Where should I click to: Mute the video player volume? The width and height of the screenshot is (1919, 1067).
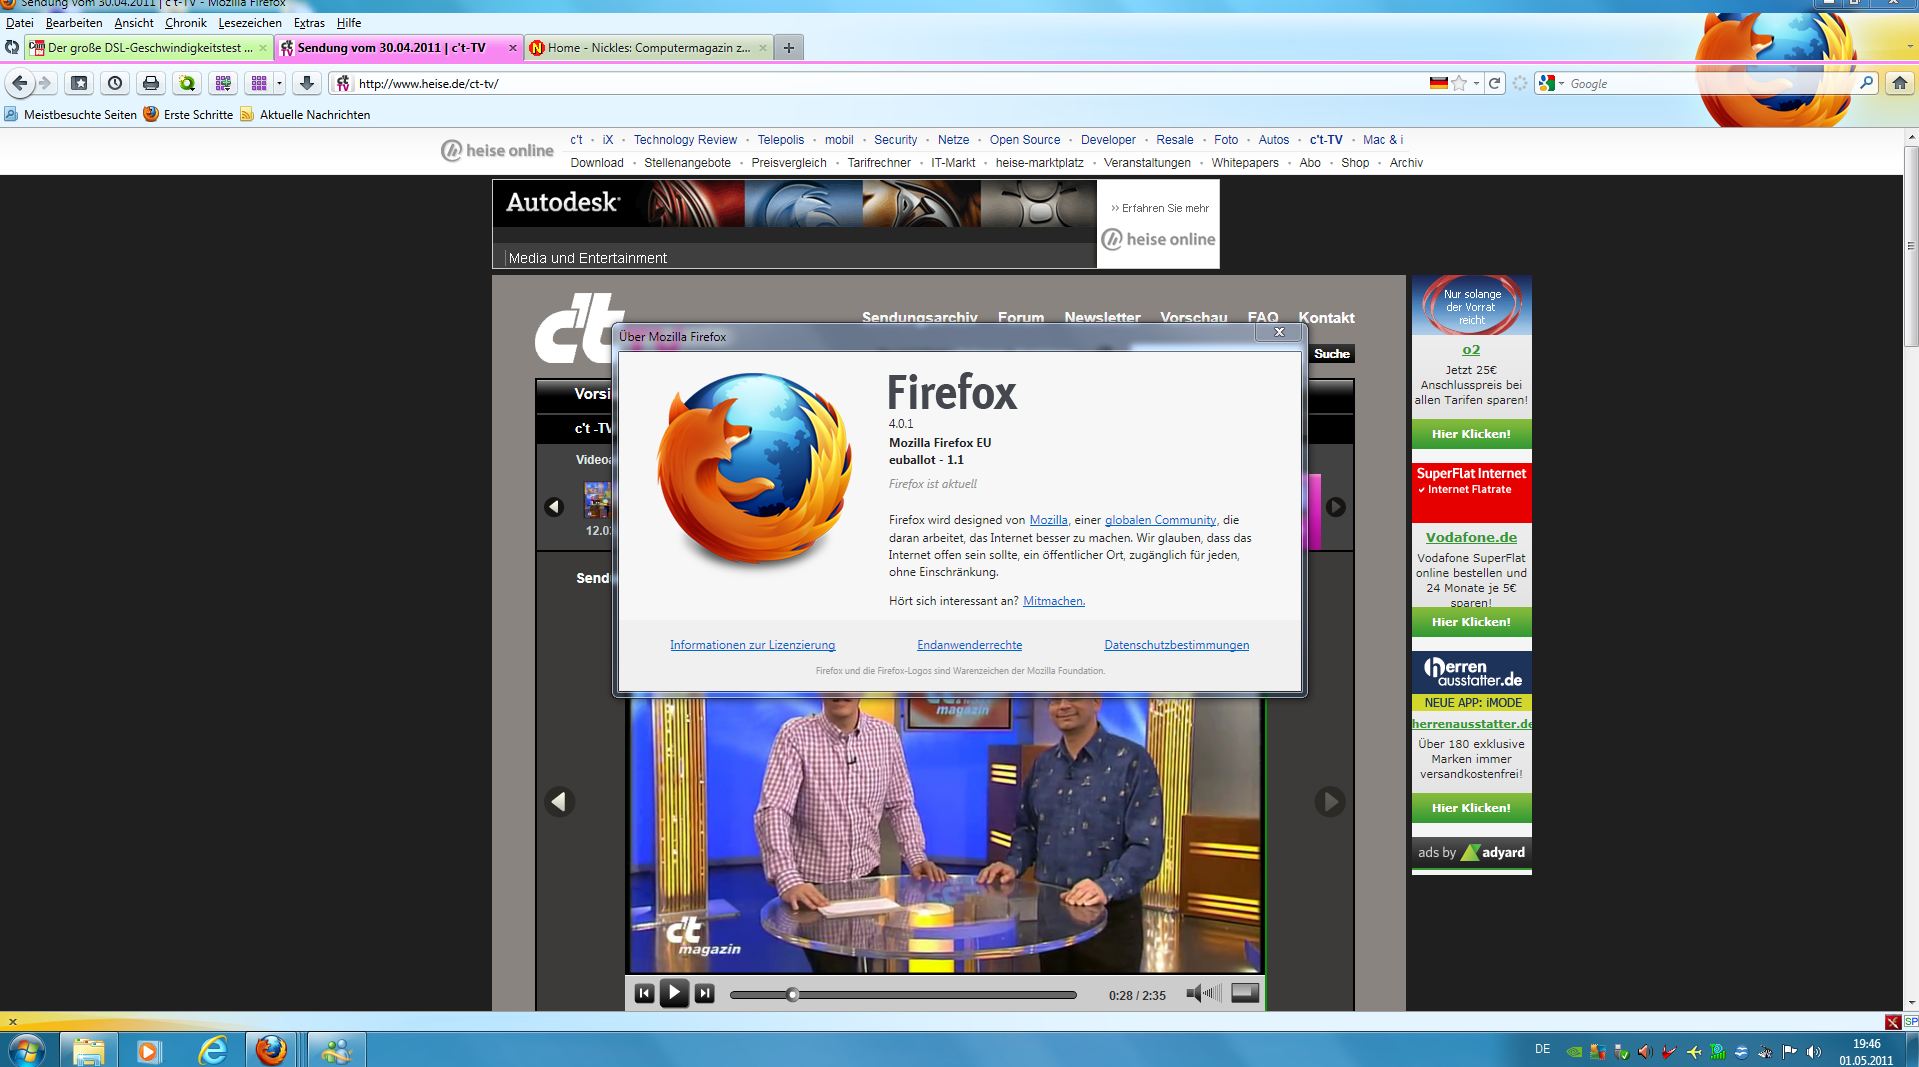[x=1202, y=993]
